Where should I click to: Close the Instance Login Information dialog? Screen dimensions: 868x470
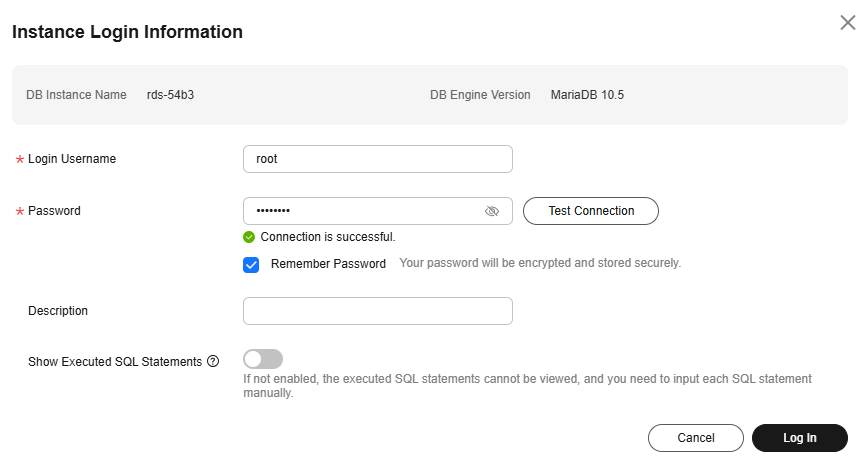pyautogui.click(x=848, y=23)
